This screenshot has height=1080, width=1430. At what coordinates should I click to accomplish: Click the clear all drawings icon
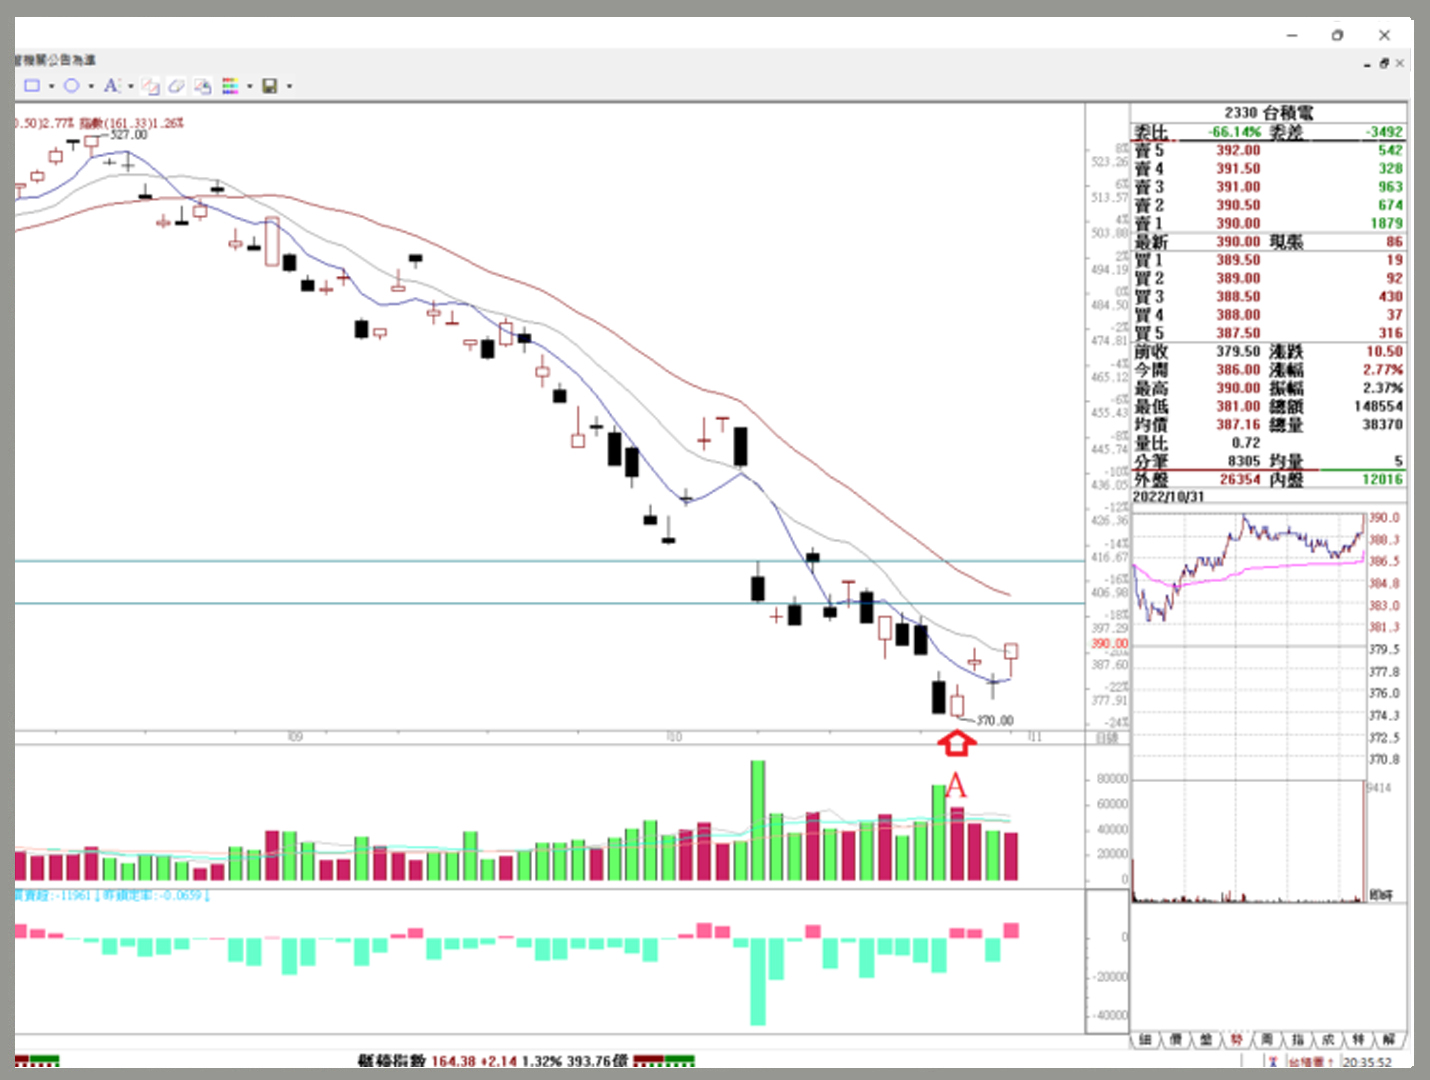[202, 86]
